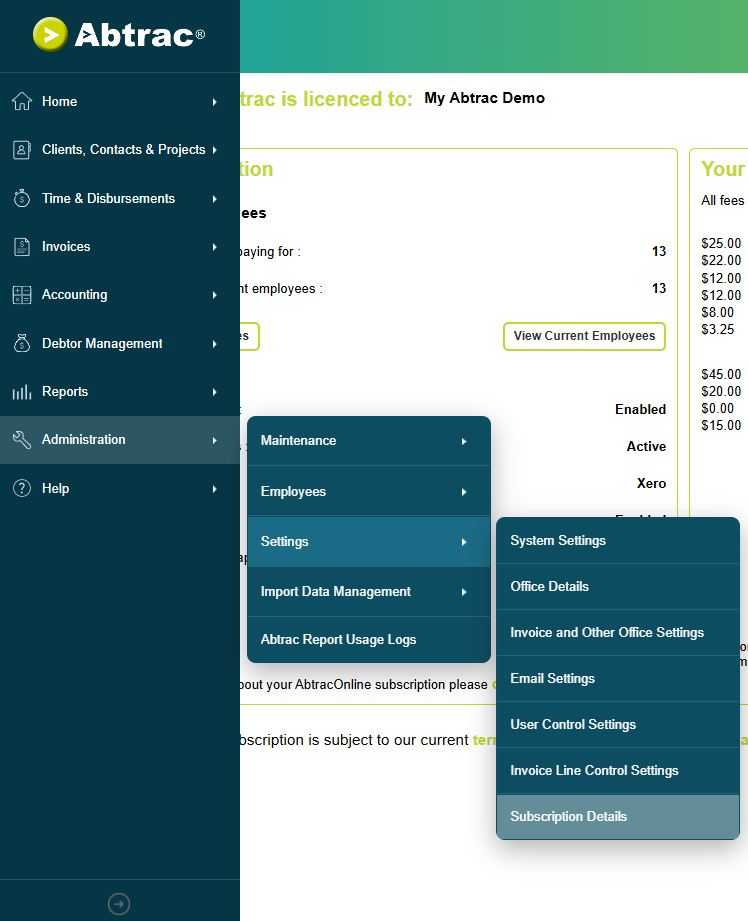Expand the Help submenu arrow
The image size is (748, 921).
[214, 489]
